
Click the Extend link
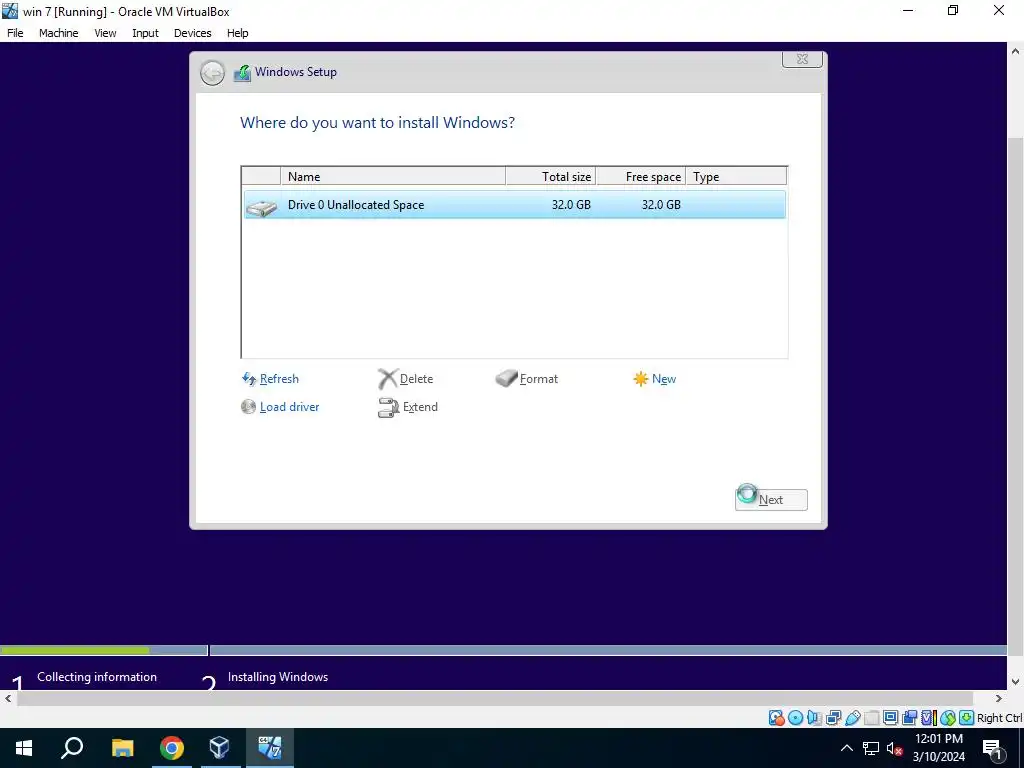click(x=420, y=407)
